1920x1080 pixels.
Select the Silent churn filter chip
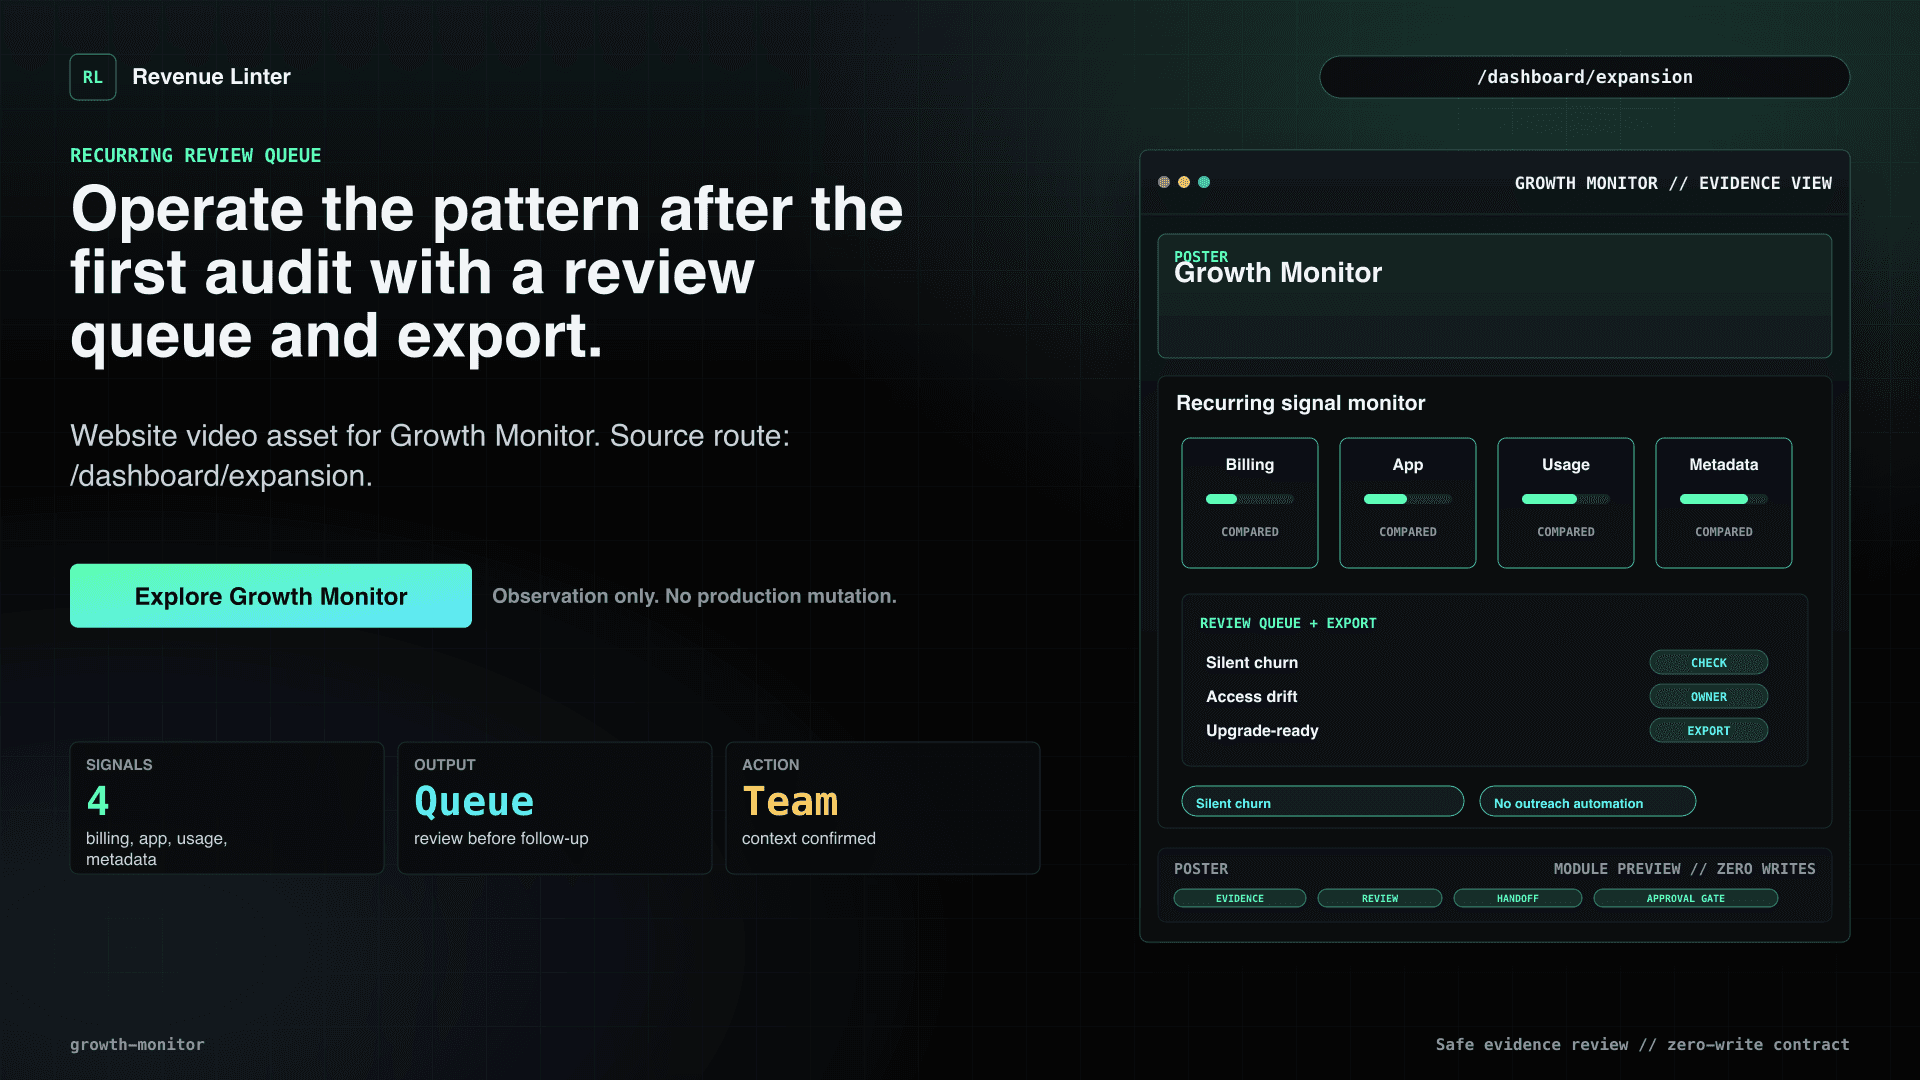1323,802
